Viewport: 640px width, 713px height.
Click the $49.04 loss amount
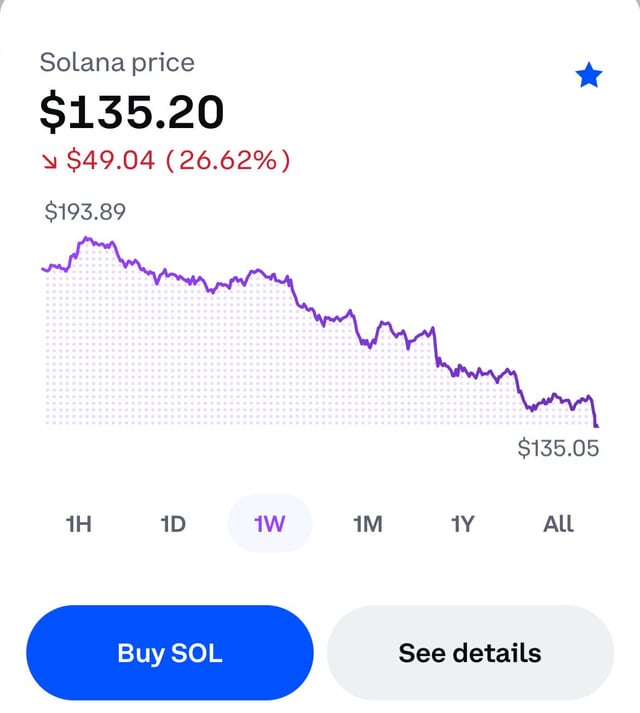click(x=111, y=160)
